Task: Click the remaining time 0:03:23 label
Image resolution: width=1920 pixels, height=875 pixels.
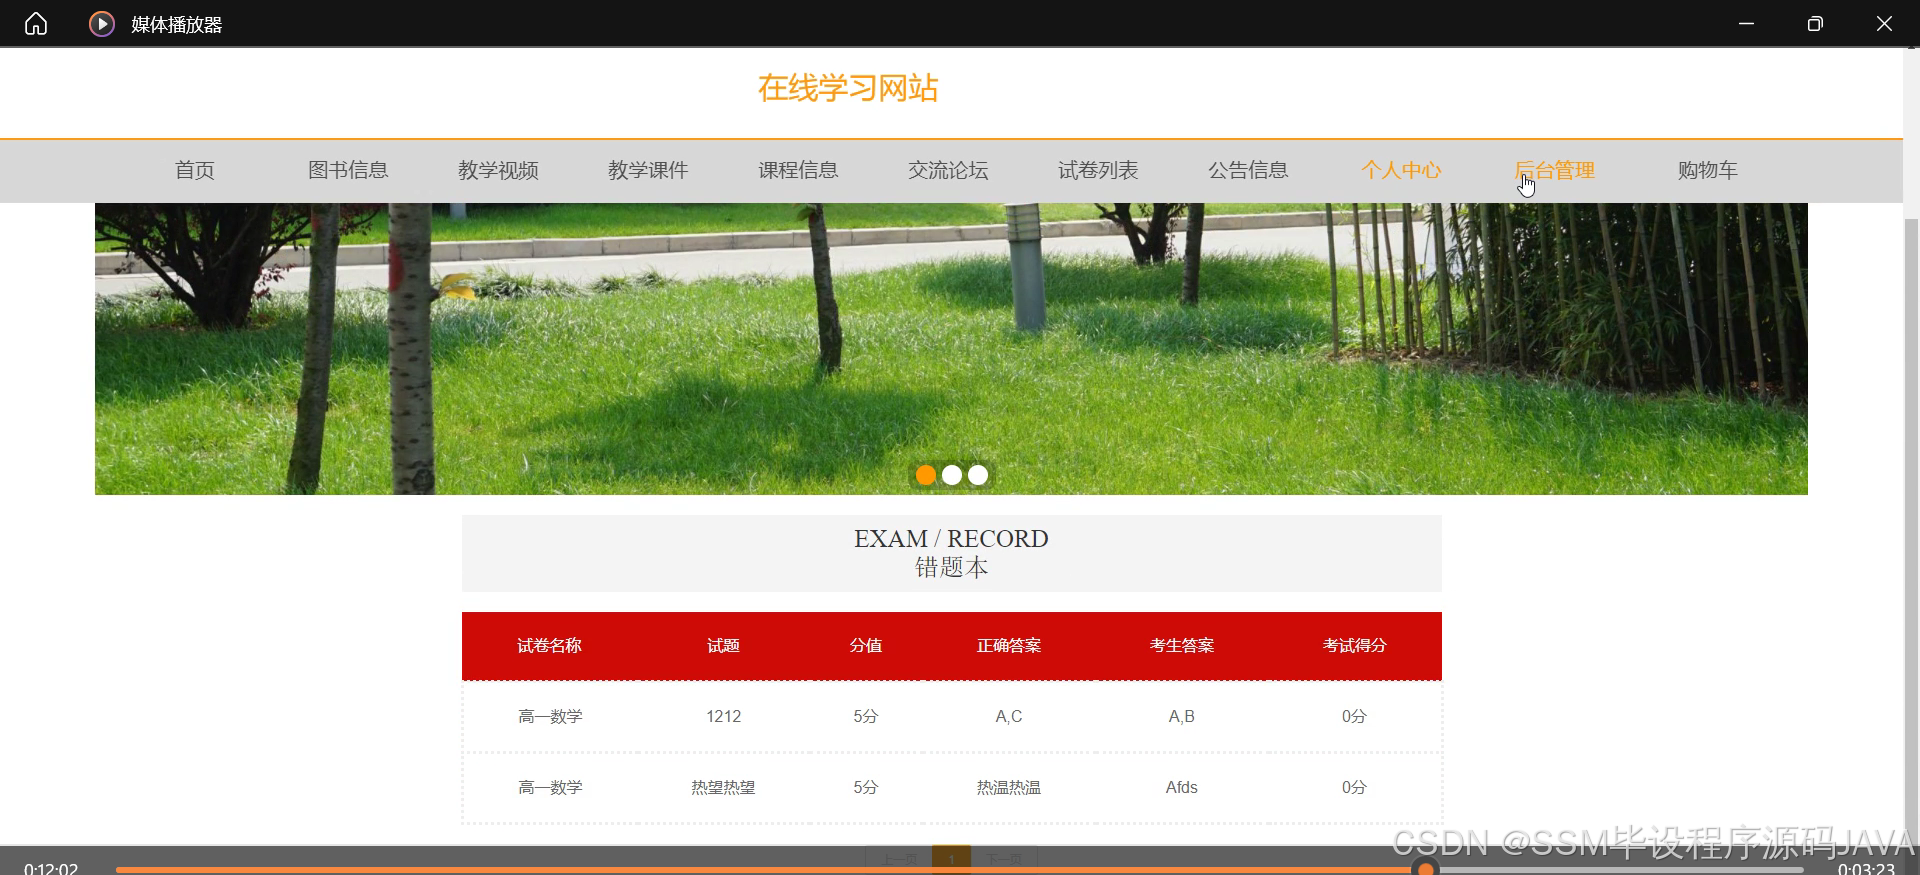Action: click(1866, 868)
